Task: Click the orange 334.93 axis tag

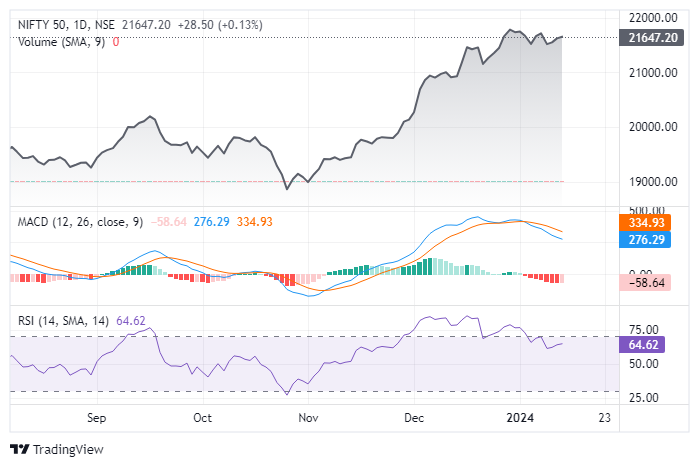Action: [645, 222]
